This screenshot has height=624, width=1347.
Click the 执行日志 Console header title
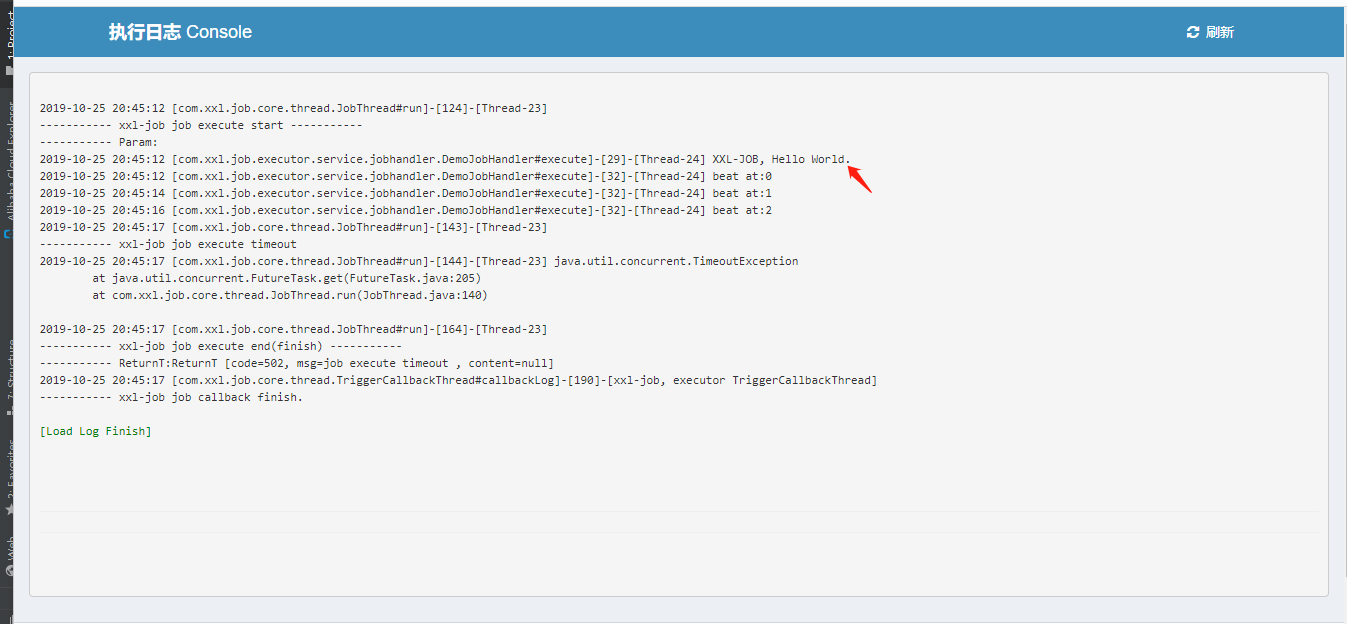[x=180, y=32]
